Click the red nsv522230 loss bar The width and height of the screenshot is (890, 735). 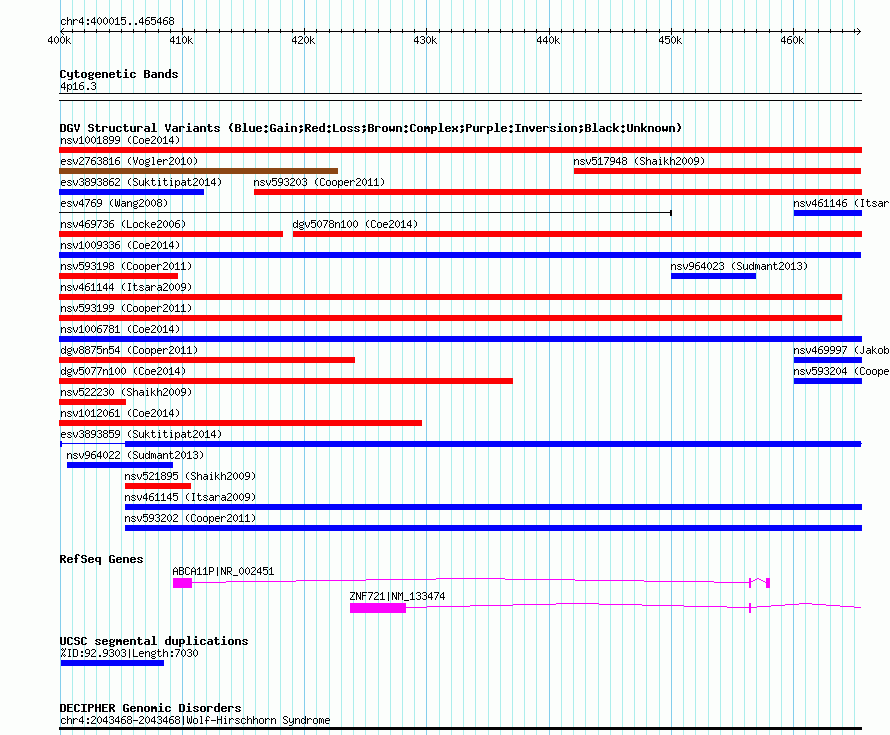coord(93,402)
